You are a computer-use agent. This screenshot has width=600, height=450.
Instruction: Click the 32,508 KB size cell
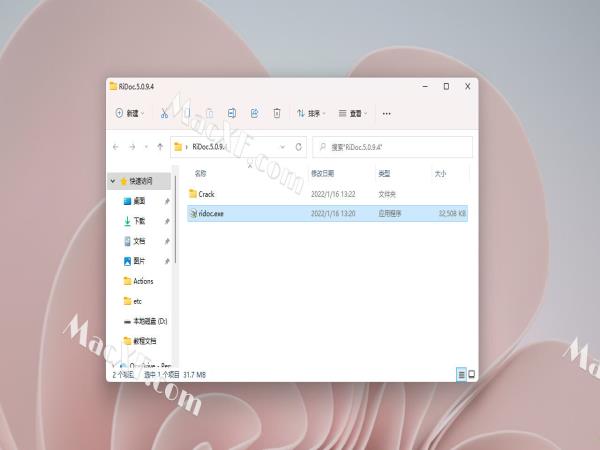point(452,214)
